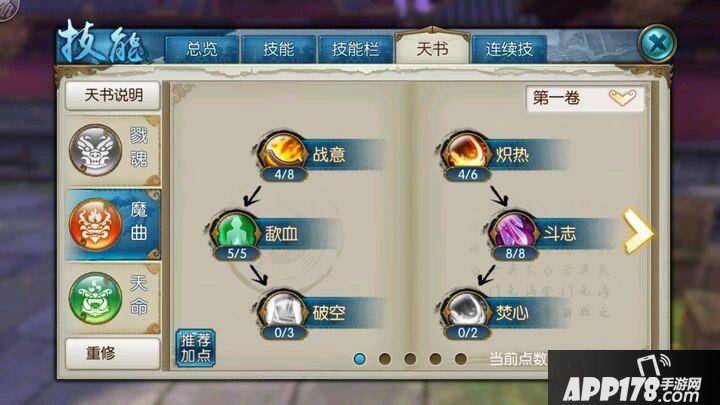Jump to the fifth page dot
The height and width of the screenshot is (405, 720).
point(461,359)
